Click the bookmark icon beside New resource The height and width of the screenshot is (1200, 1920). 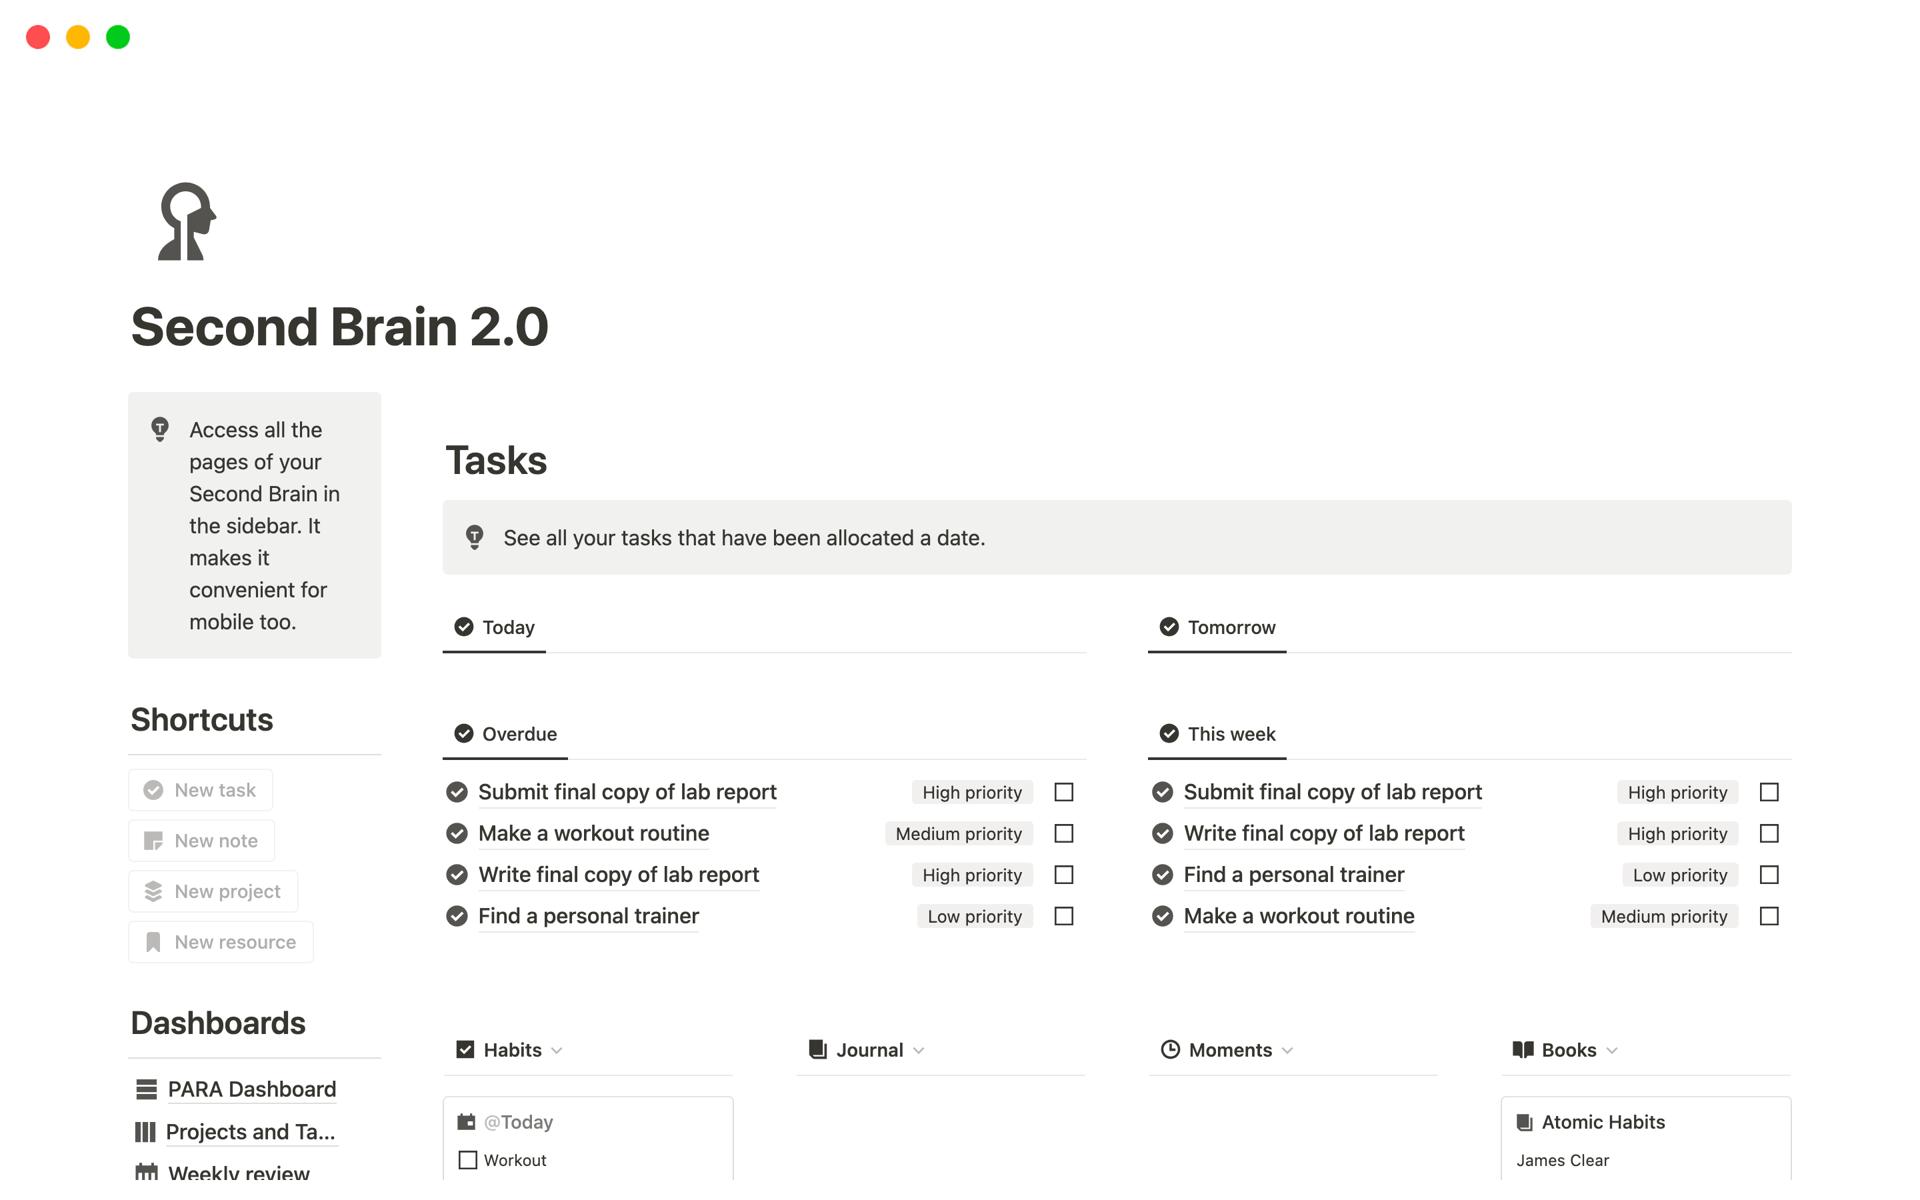click(x=153, y=941)
